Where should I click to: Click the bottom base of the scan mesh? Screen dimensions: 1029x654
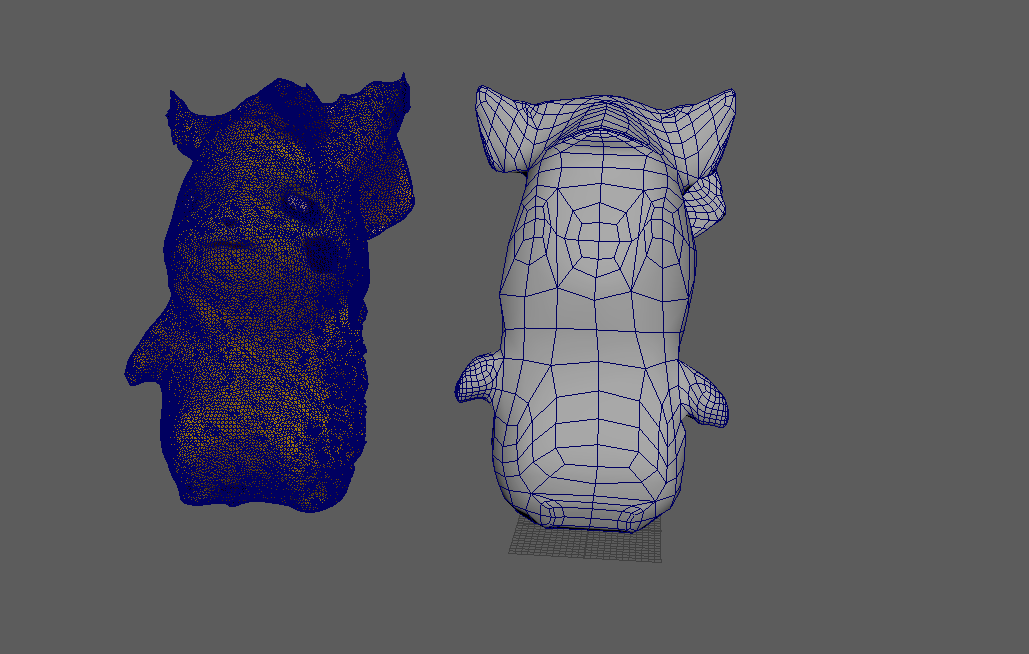click(260, 495)
